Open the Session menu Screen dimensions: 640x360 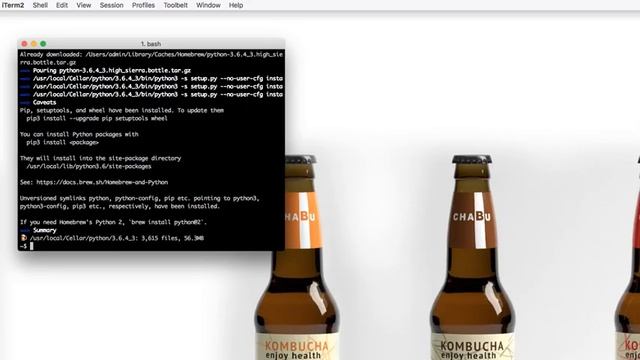[x=111, y=5]
